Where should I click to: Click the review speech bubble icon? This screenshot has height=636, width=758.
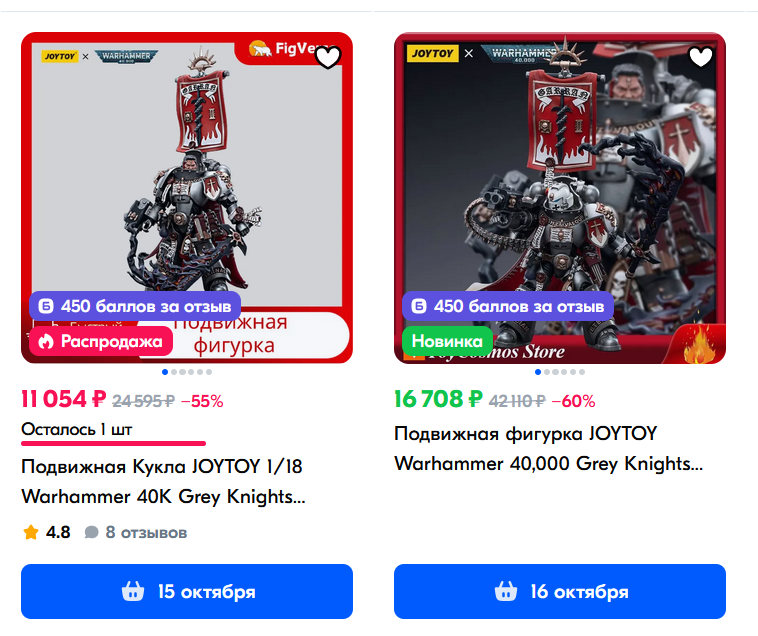click(x=91, y=533)
